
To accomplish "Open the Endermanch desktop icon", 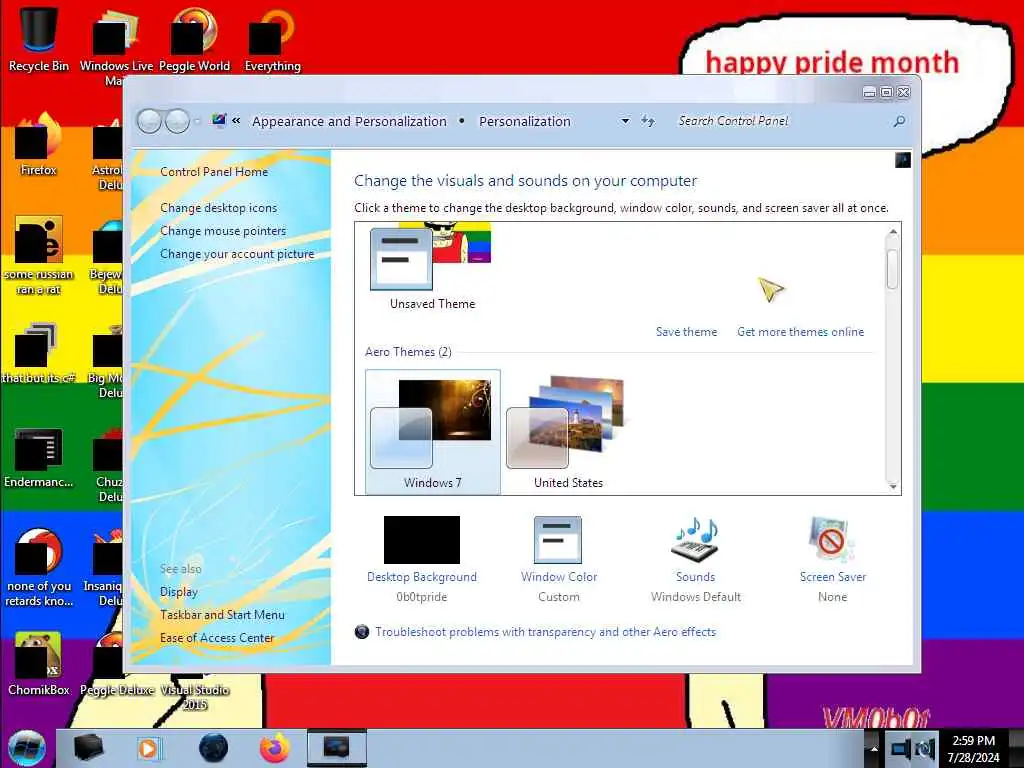I will coord(39,457).
